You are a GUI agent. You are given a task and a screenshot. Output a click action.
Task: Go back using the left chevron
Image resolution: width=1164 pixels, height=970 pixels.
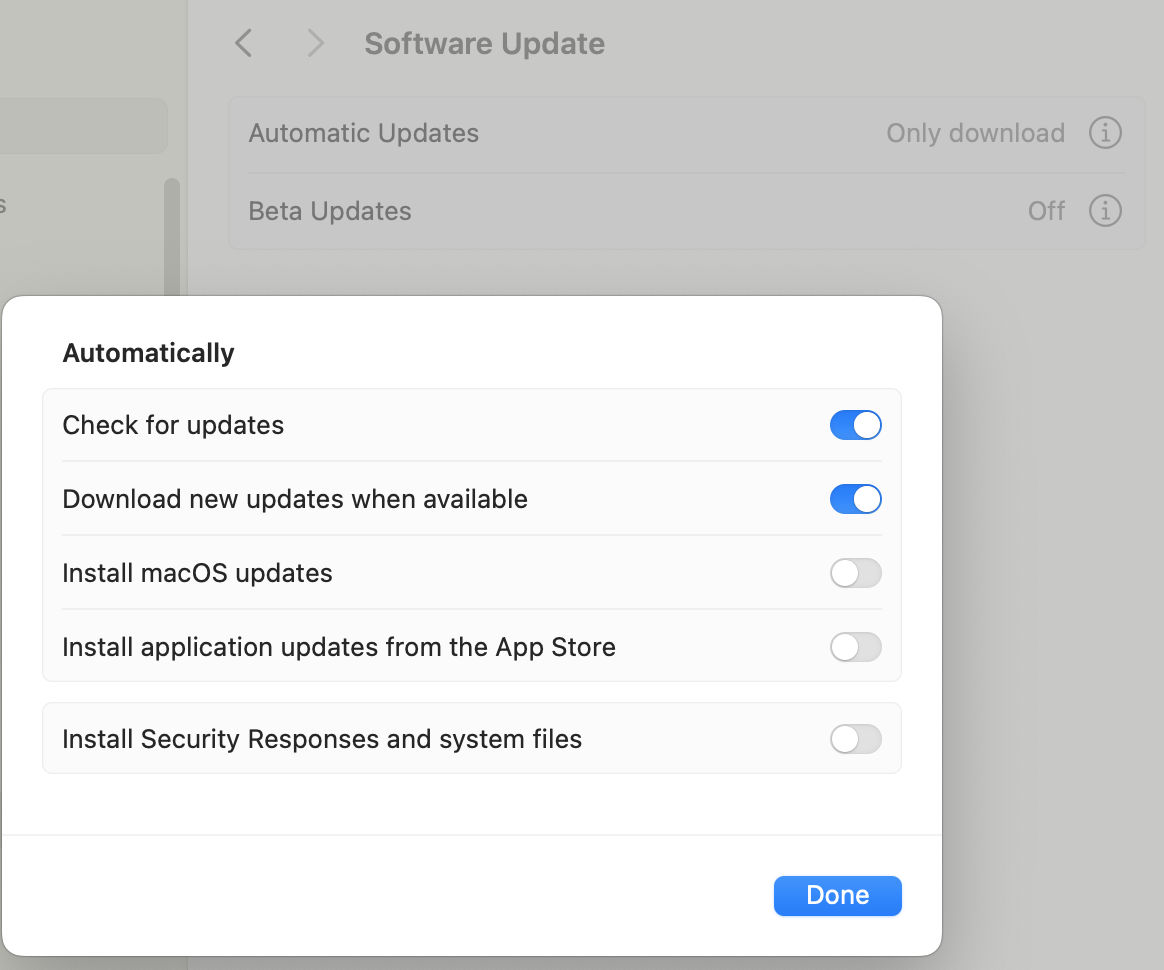click(x=243, y=43)
